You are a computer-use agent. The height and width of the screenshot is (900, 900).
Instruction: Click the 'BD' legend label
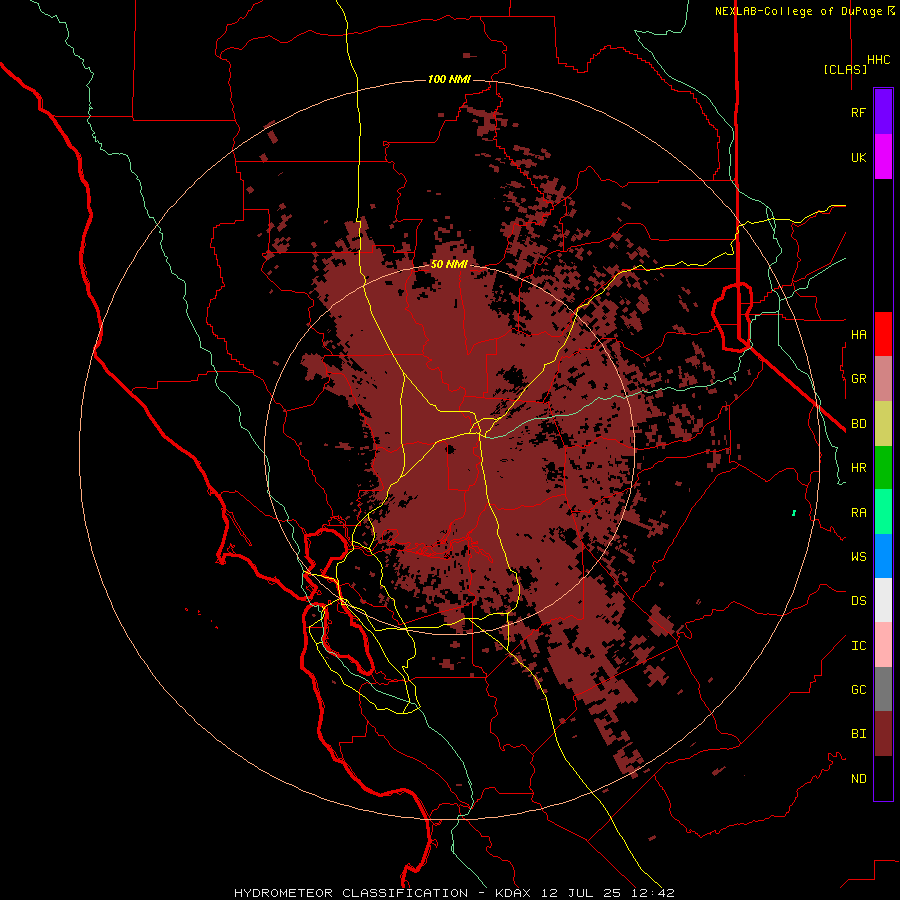click(x=858, y=424)
